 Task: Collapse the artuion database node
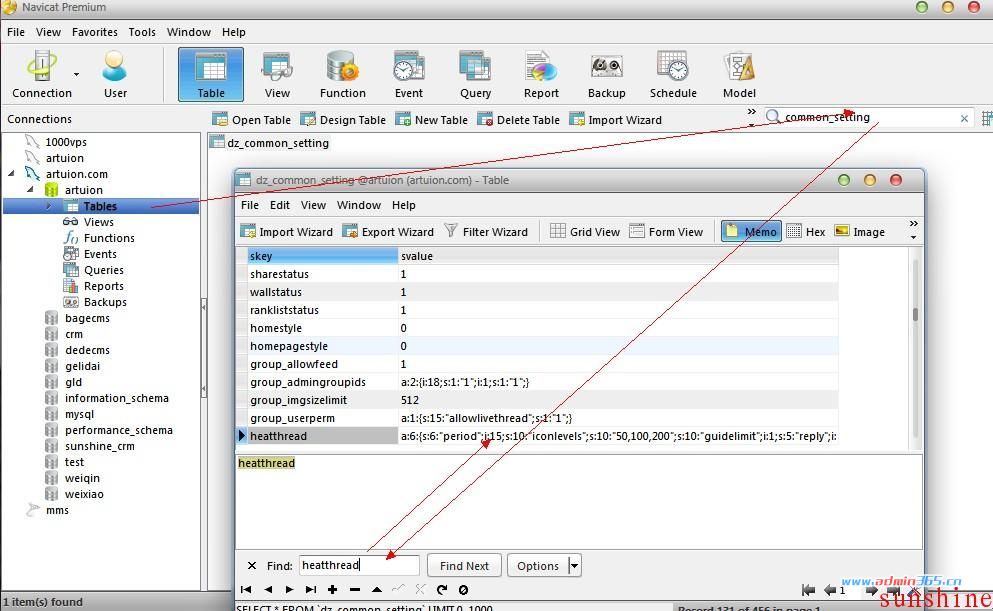tap(30, 189)
